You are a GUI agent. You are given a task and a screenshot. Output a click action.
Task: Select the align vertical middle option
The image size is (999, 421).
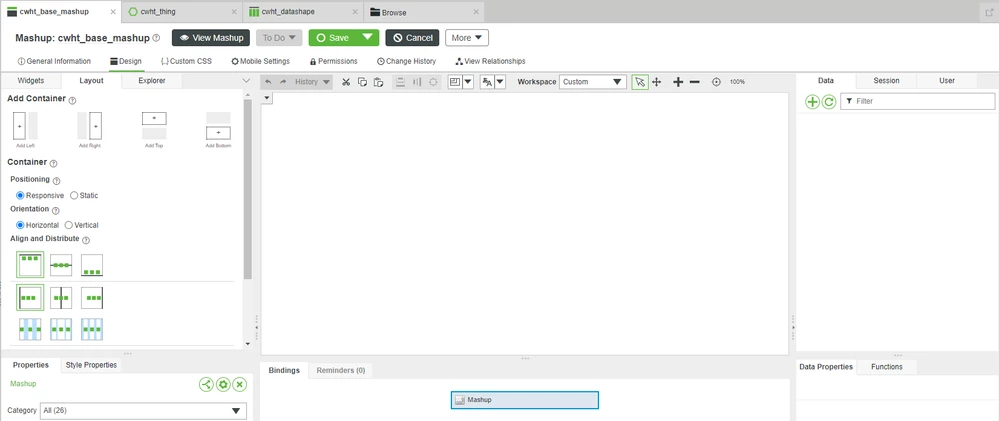coord(61,265)
